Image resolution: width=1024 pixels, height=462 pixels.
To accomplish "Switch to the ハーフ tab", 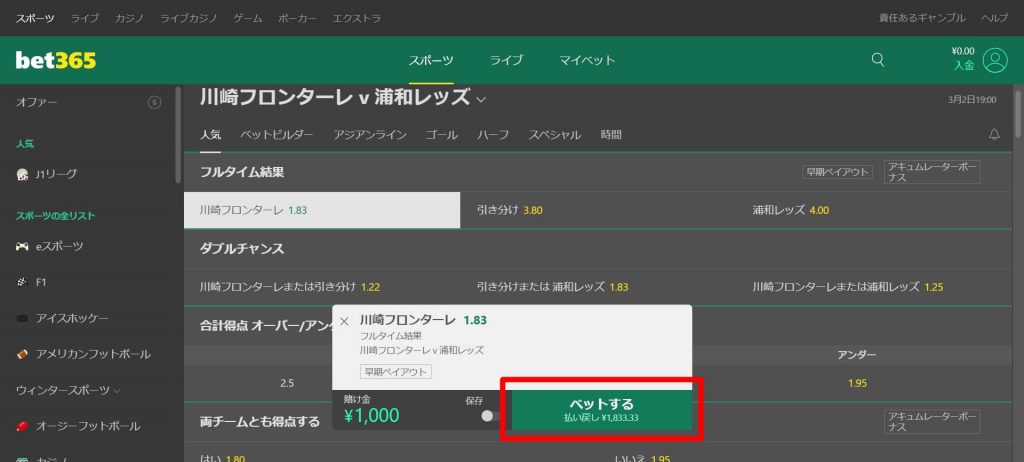I will tap(493, 135).
